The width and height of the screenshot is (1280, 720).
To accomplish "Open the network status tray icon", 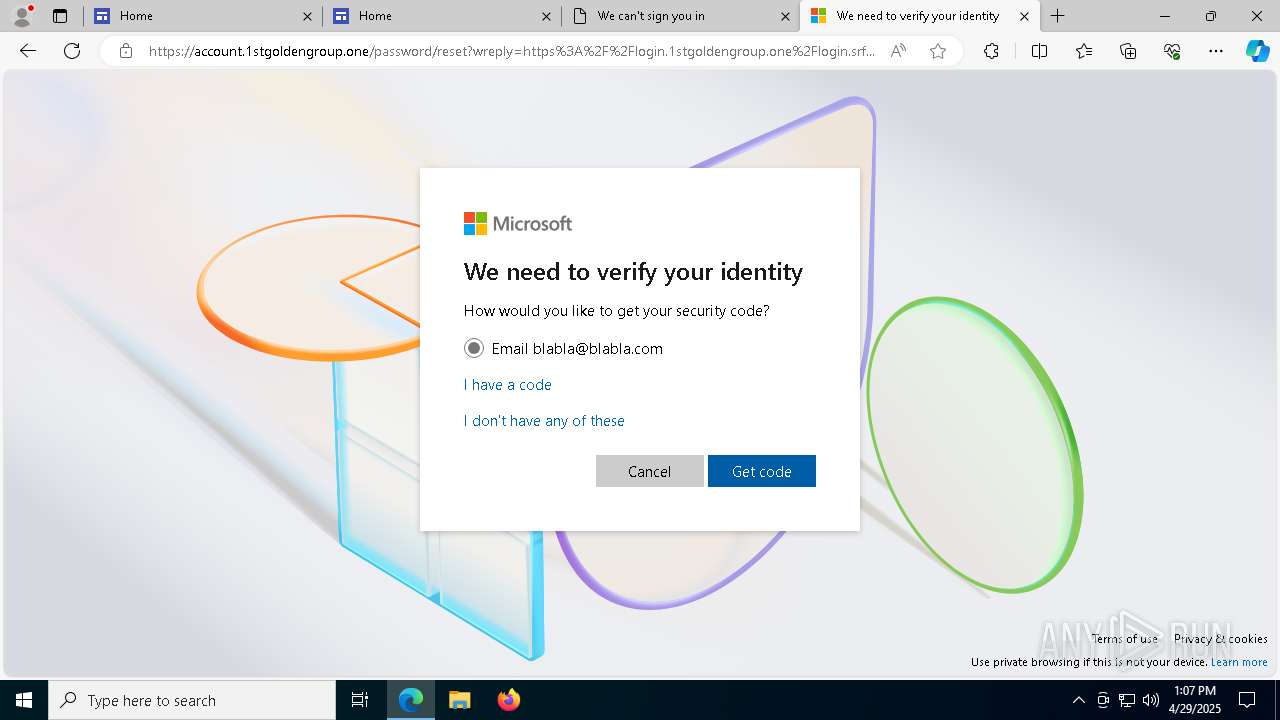I will [x=1127, y=700].
